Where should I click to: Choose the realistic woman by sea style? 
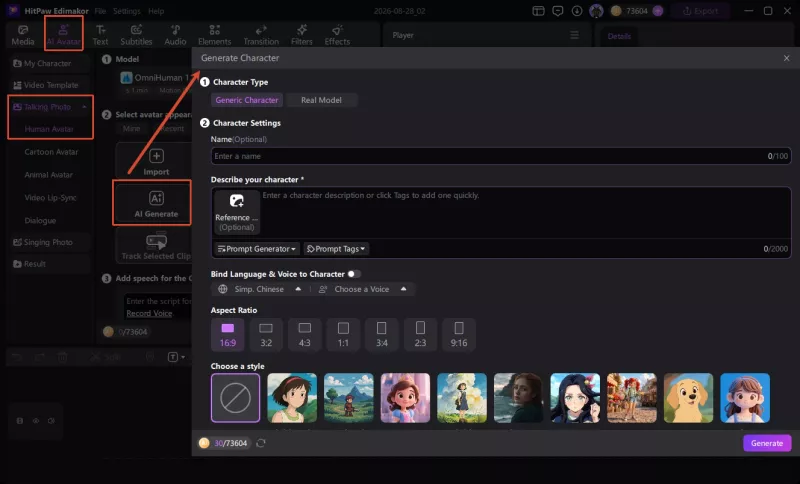click(518, 398)
